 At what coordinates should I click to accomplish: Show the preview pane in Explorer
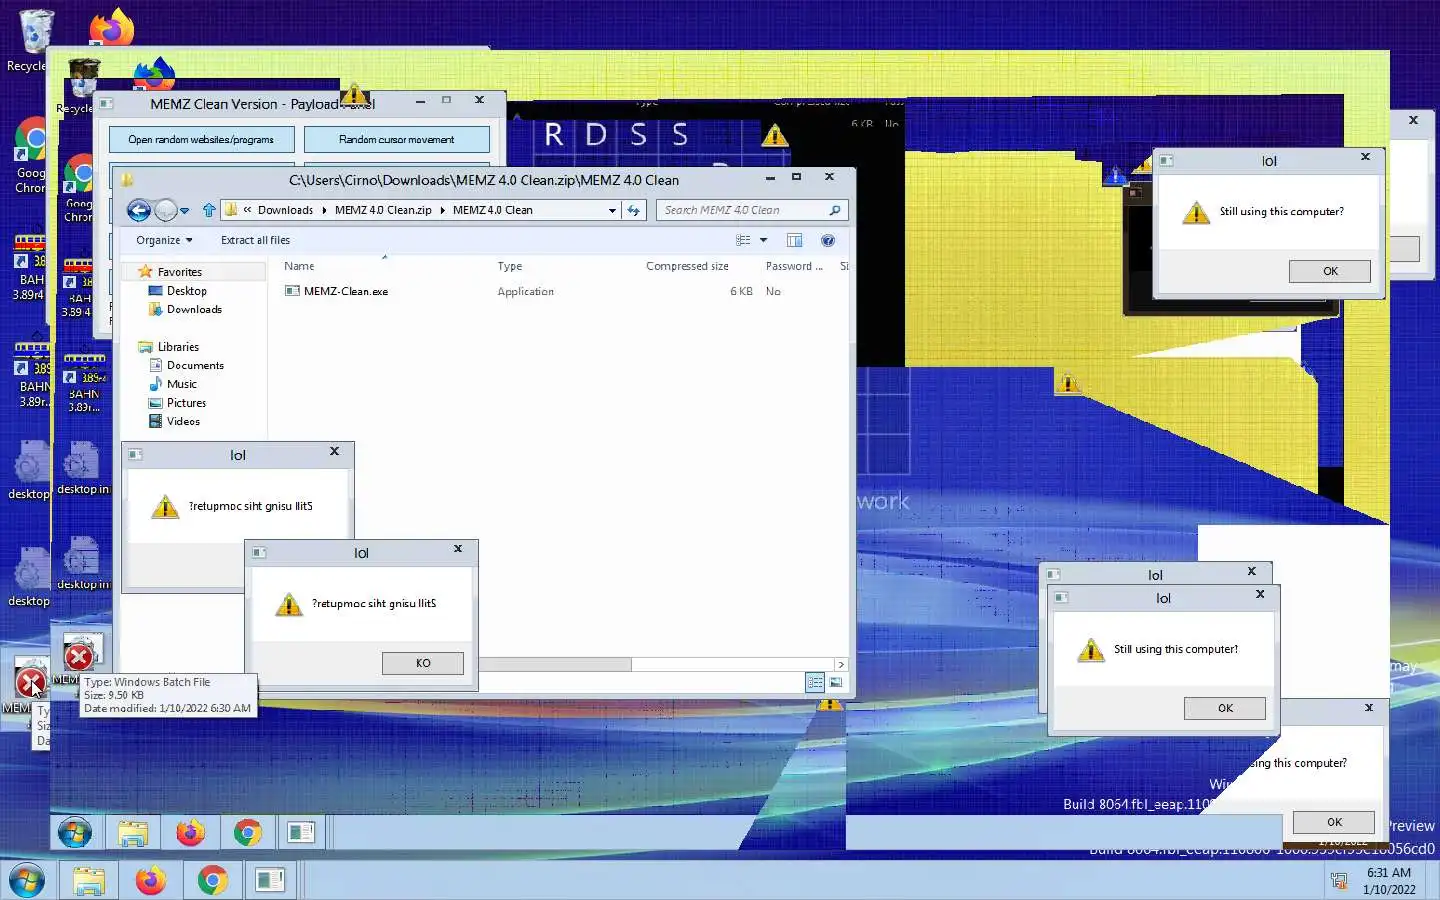(x=795, y=240)
